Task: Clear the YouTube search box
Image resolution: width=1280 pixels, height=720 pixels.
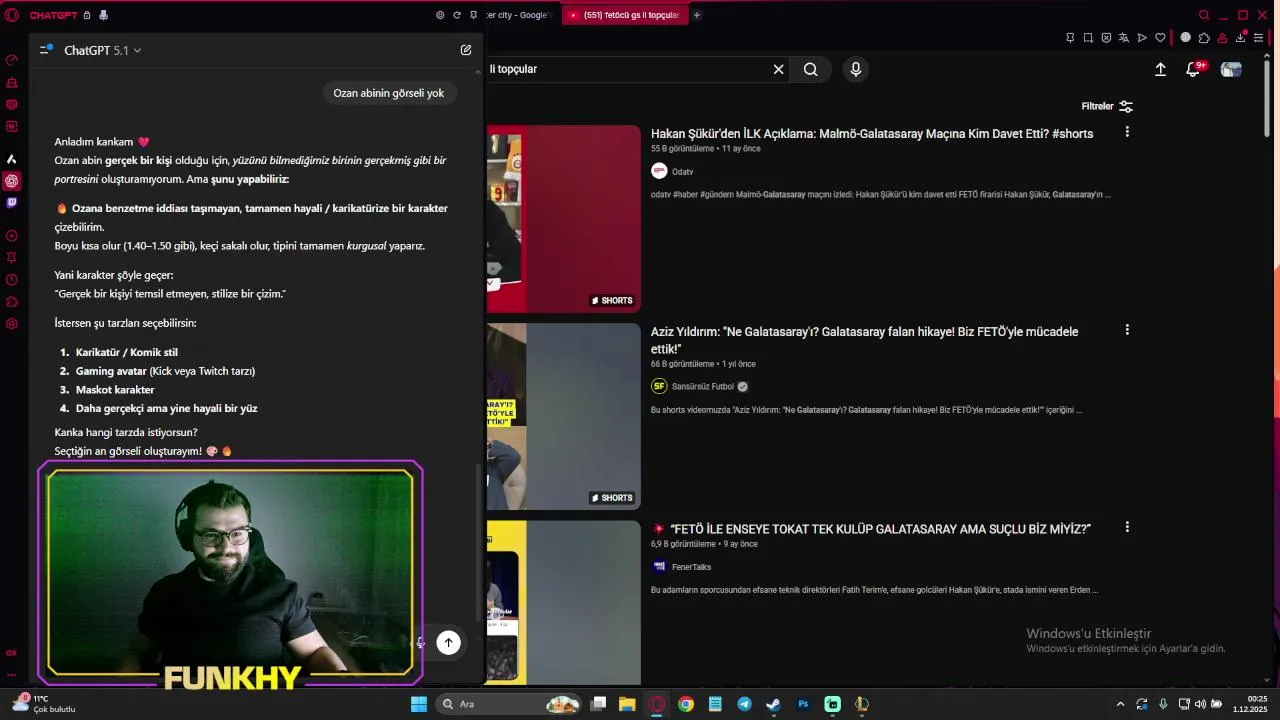Action: pos(778,69)
